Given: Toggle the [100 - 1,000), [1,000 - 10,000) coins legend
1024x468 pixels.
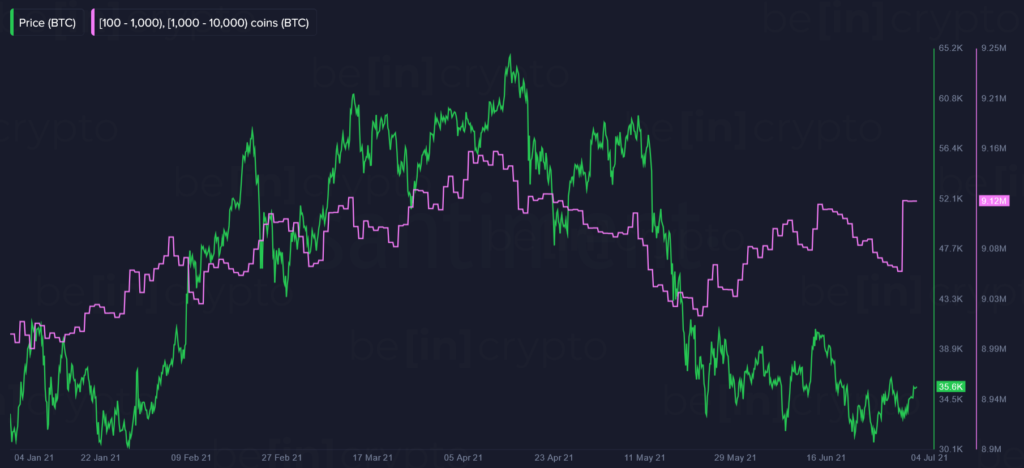Looking at the screenshot, I should (x=203, y=24).
